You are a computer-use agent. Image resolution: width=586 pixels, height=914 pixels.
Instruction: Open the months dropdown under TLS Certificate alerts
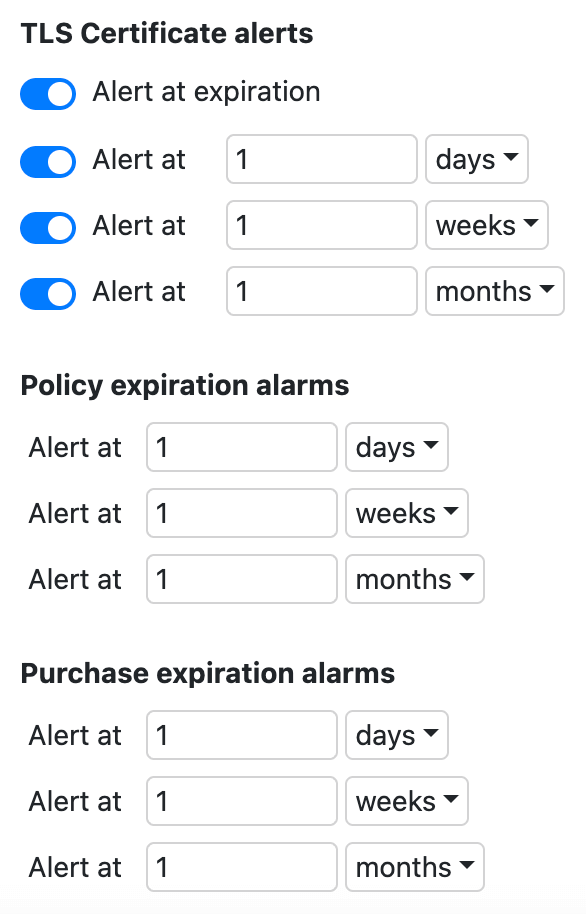pyautogui.click(x=494, y=291)
